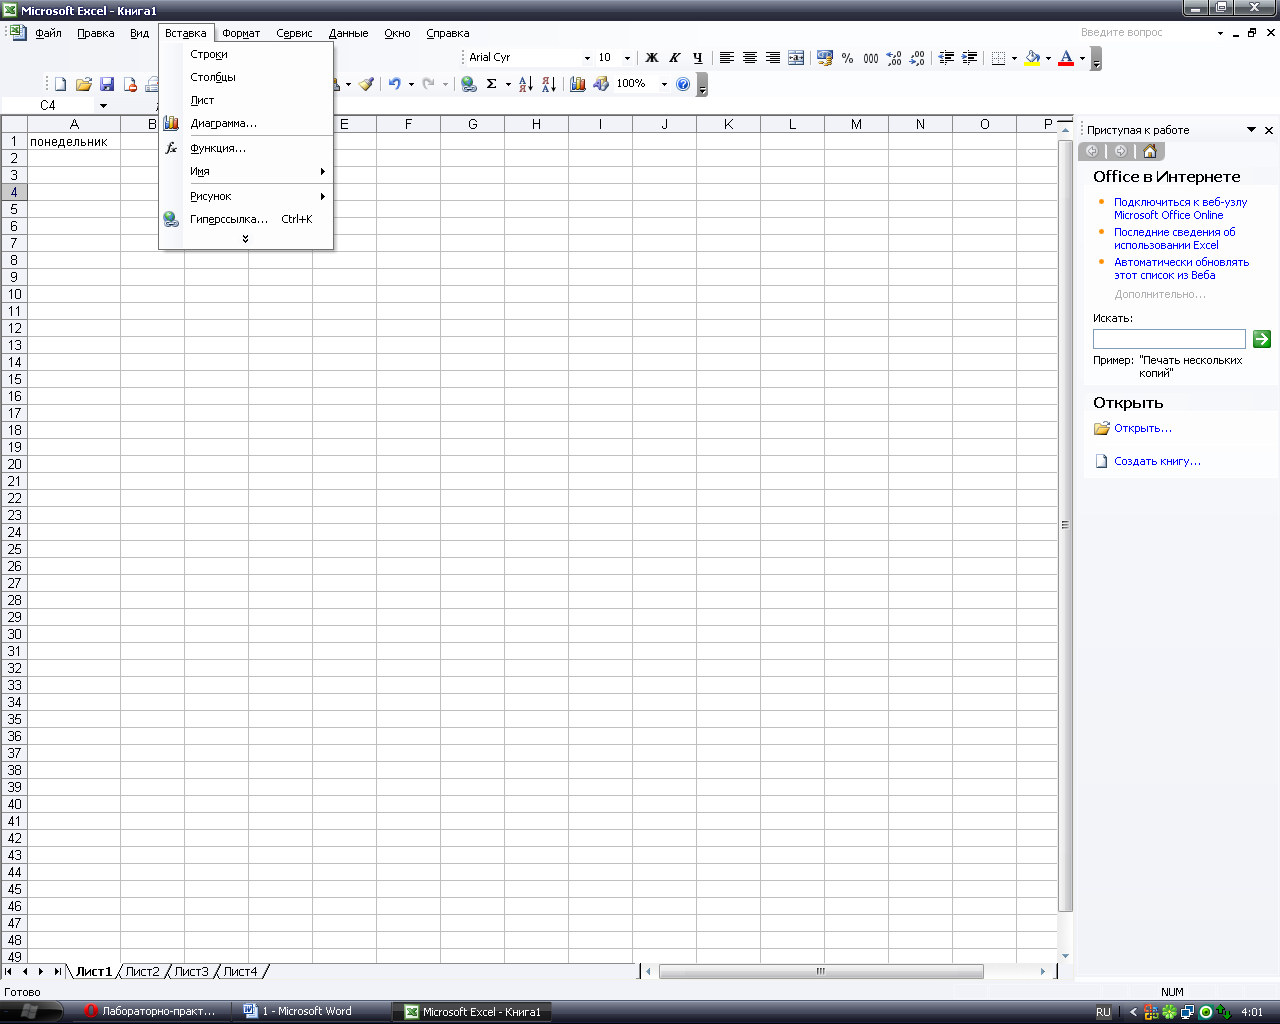Choose Диаграмма... from the menu
The image size is (1280, 1024).
(x=246, y=123)
